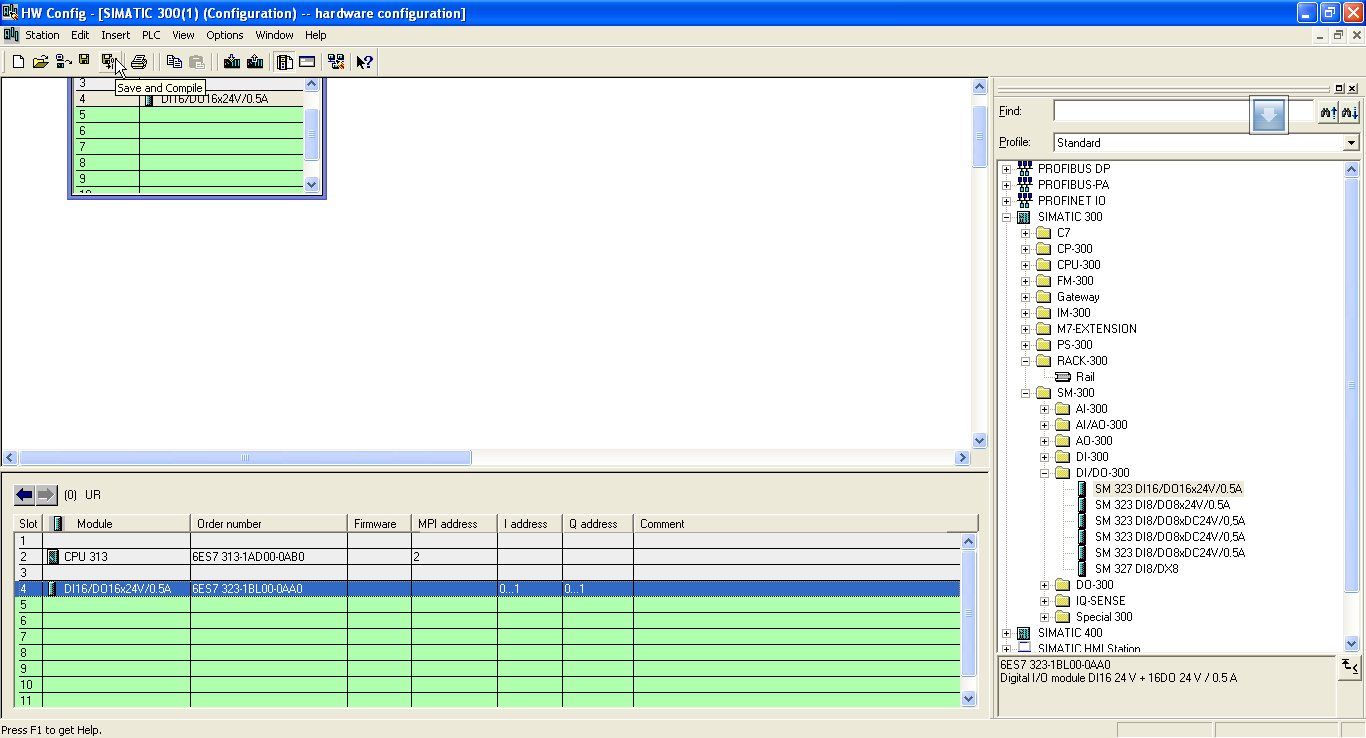Expand the CPU-300 folder
The height and width of the screenshot is (738, 1366).
tap(1026, 265)
